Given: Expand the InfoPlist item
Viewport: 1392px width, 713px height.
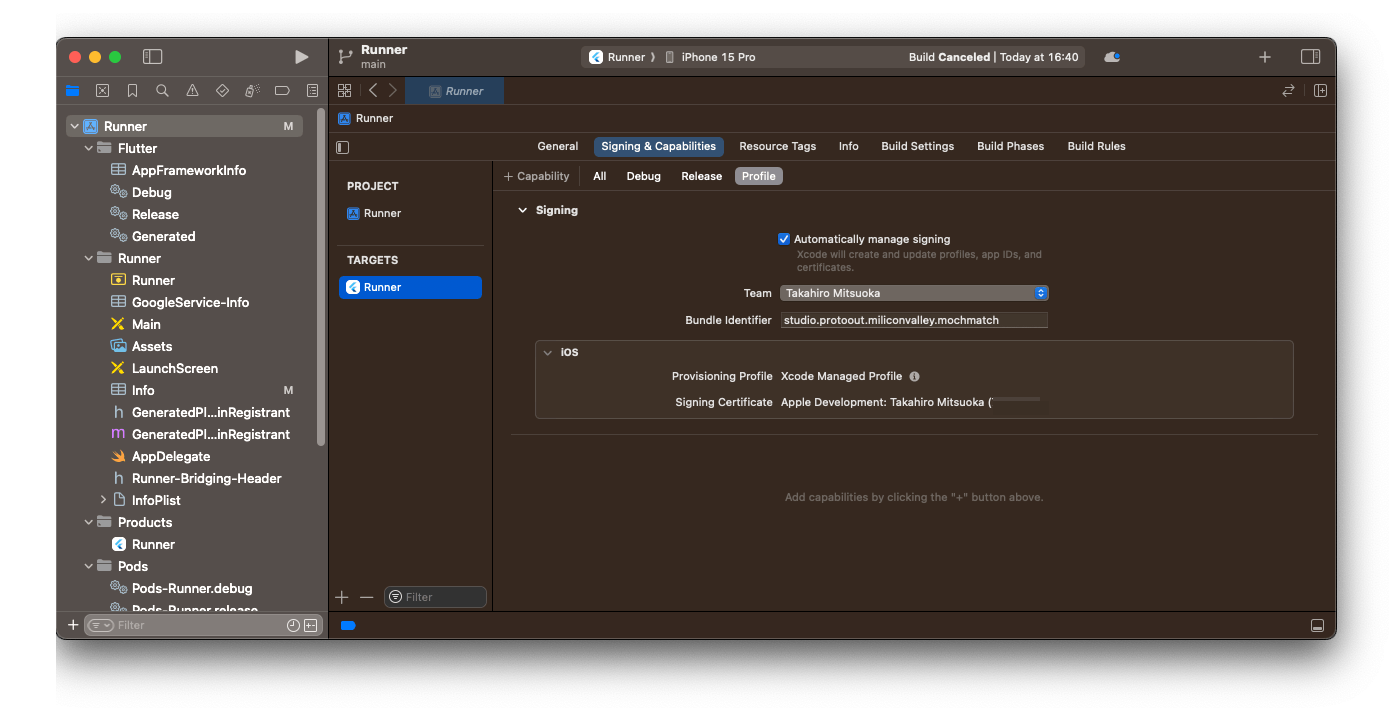Looking at the screenshot, I should tap(102, 500).
